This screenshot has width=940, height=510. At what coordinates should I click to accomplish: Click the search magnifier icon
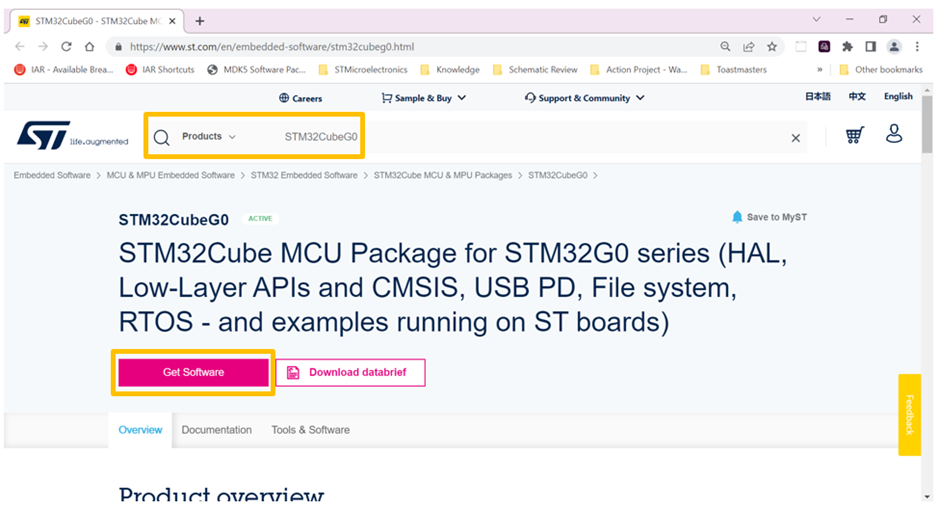click(x=161, y=137)
